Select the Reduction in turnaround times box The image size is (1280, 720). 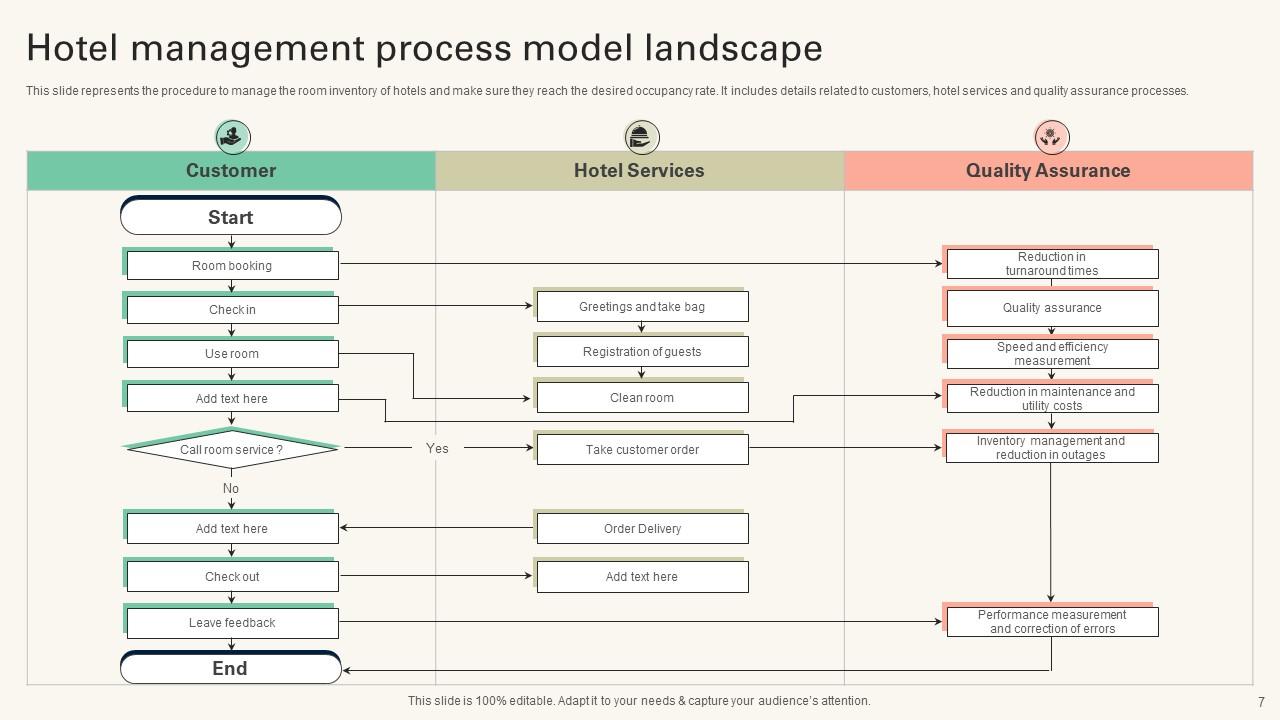tap(1052, 264)
